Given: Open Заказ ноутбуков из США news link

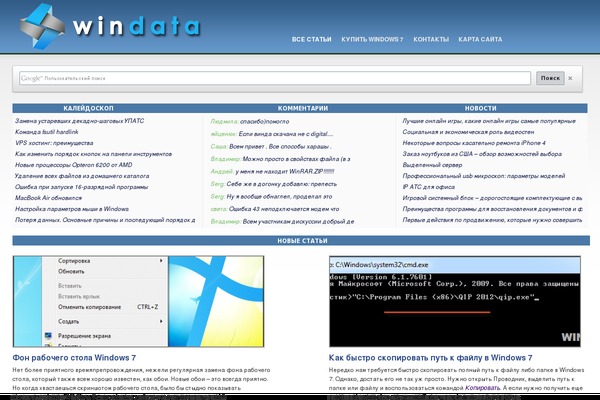Looking at the screenshot, I should [x=482, y=154].
